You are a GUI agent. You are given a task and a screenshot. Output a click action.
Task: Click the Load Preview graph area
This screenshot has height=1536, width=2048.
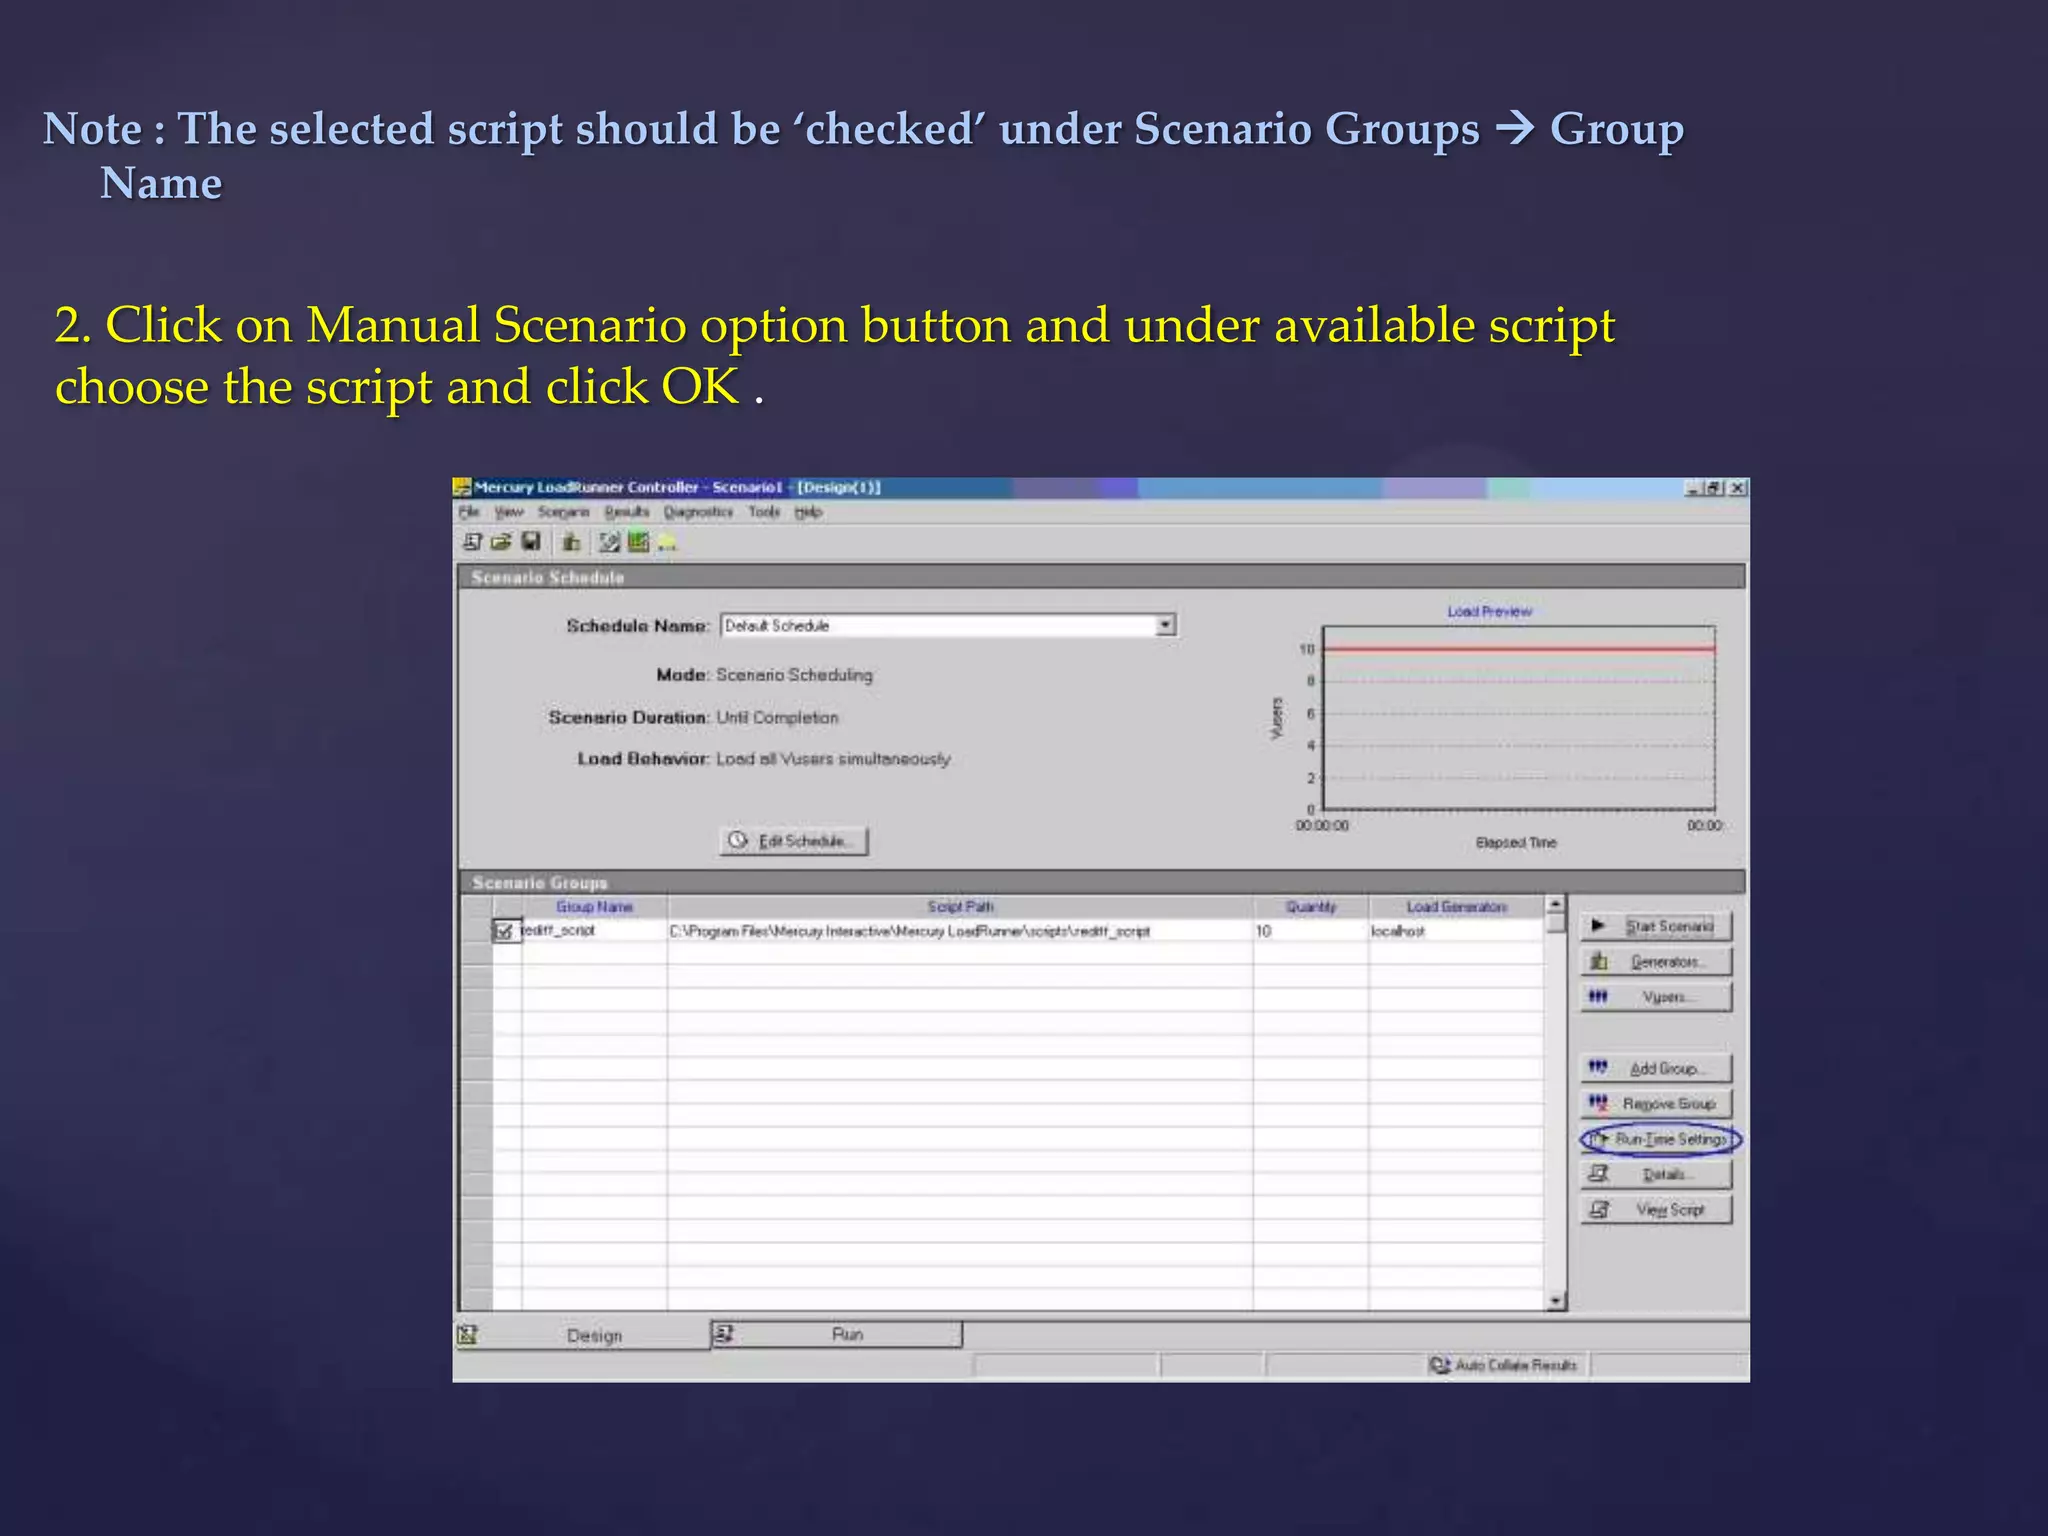(1518, 718)
